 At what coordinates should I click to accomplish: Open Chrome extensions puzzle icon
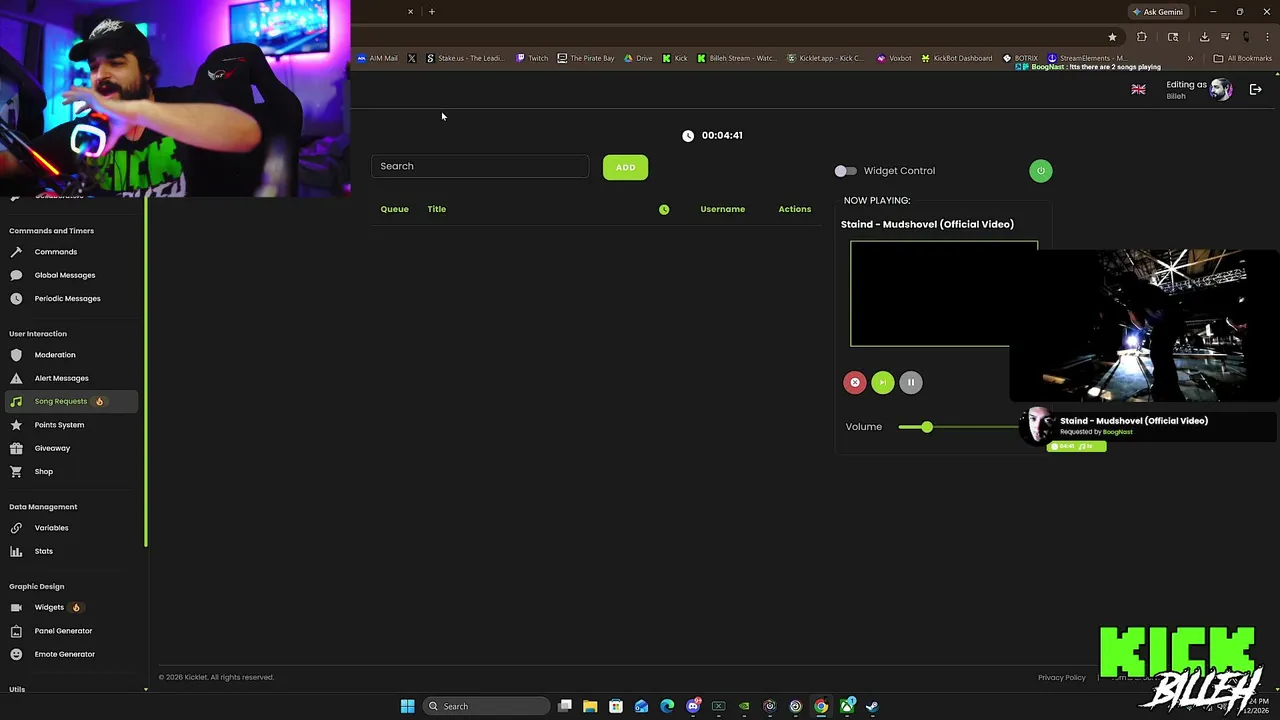[1142, 37]
